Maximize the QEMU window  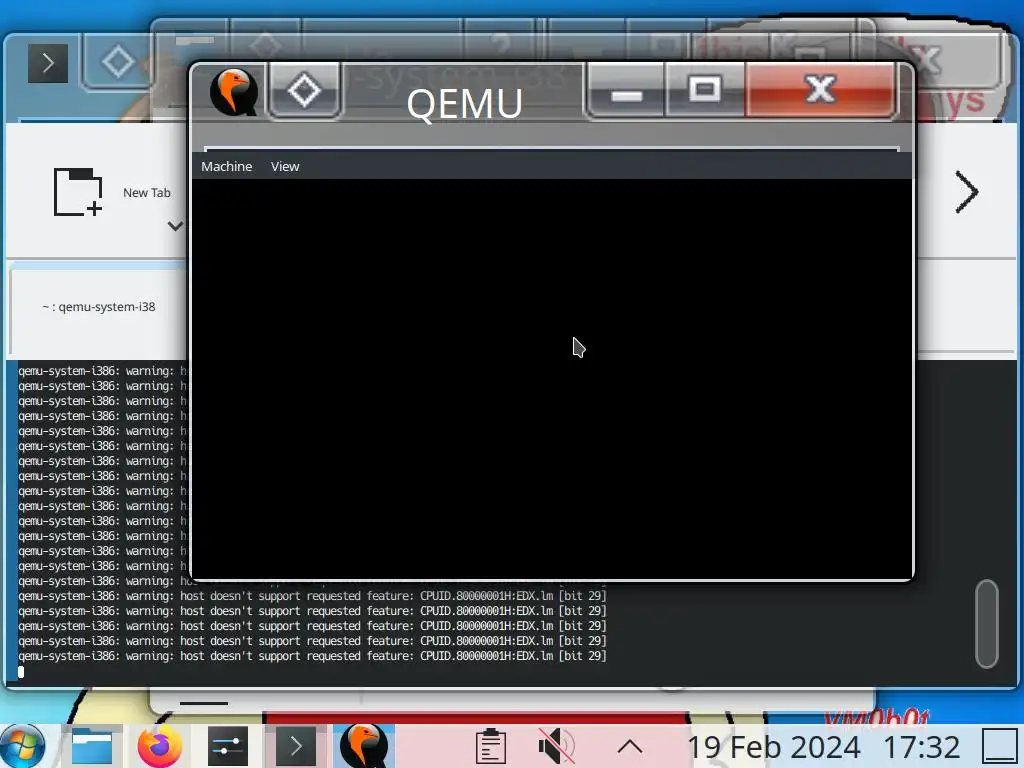click(x=704, y=91)
